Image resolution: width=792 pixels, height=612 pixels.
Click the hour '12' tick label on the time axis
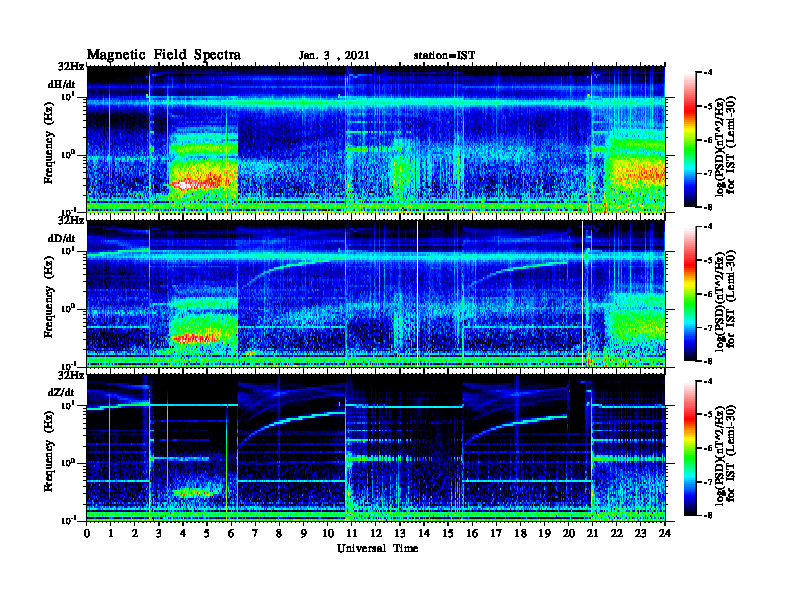click(376, 534)
